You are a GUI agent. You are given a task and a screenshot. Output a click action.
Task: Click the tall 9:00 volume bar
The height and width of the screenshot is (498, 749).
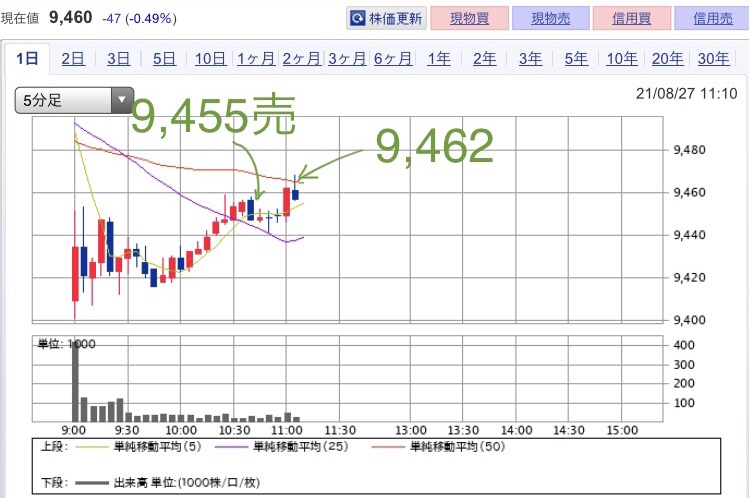point(75,380)
